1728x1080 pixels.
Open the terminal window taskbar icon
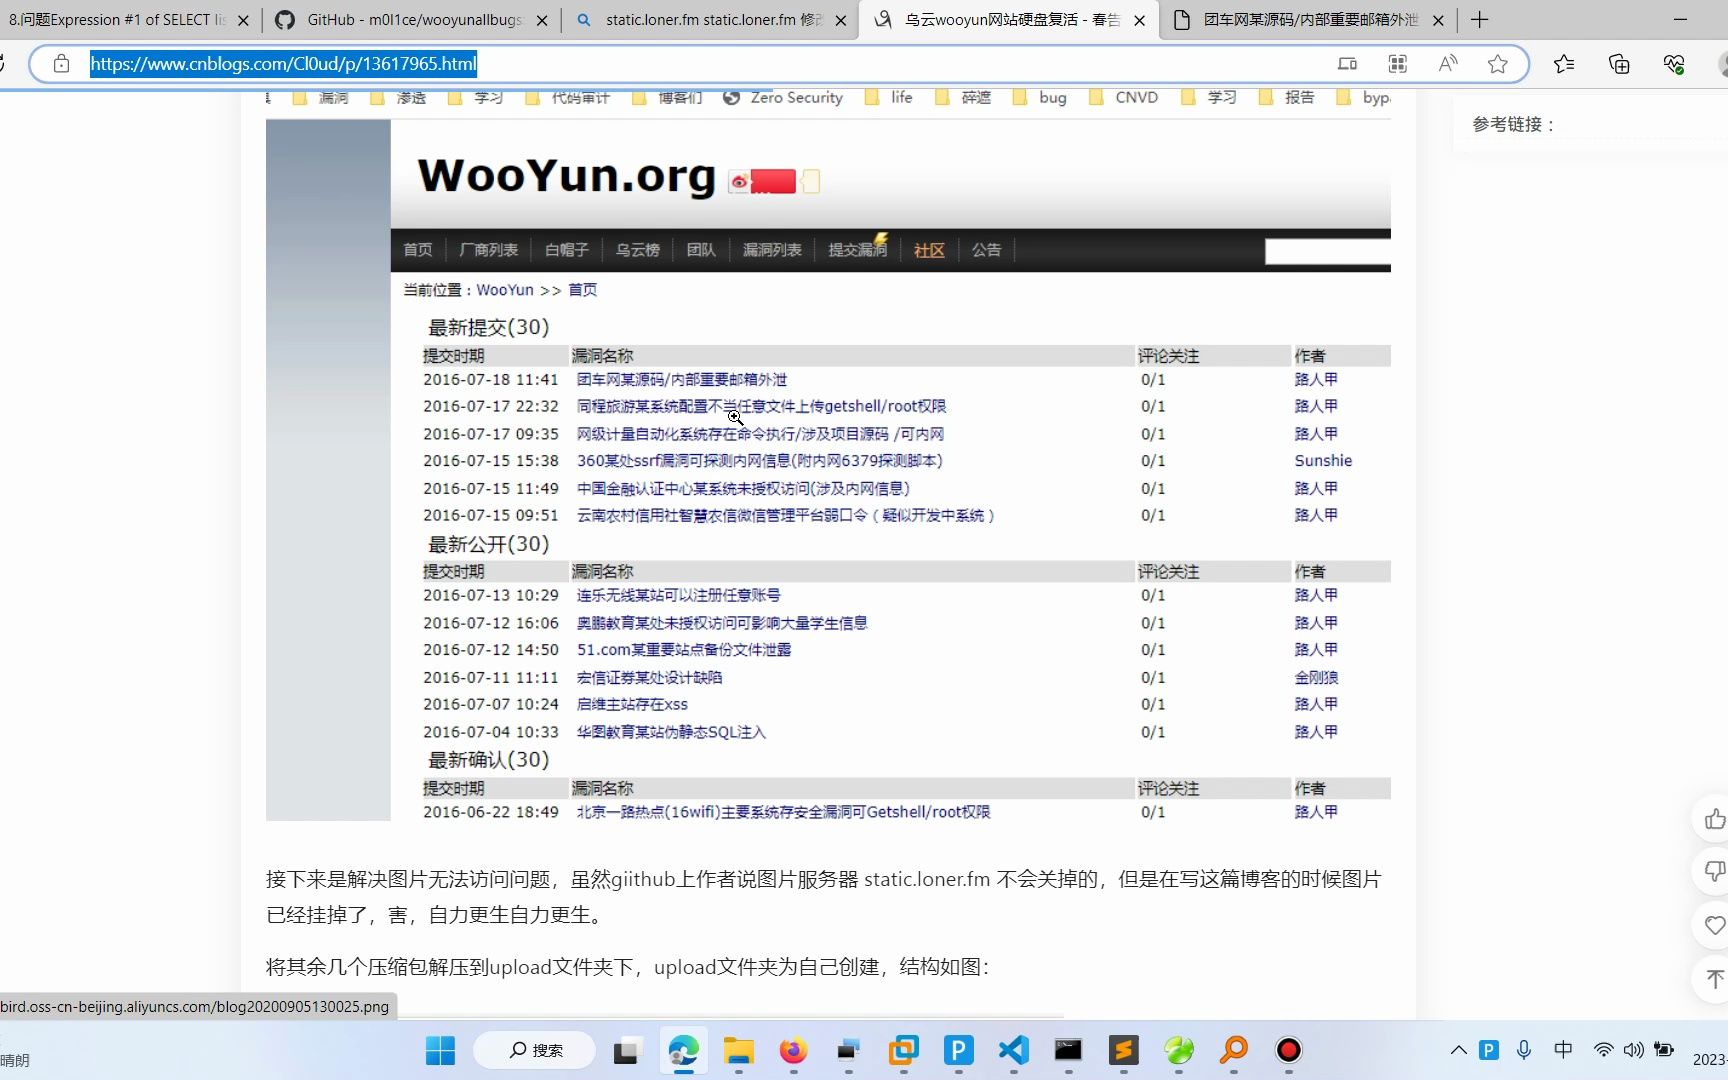[x=1068, y=1050]
